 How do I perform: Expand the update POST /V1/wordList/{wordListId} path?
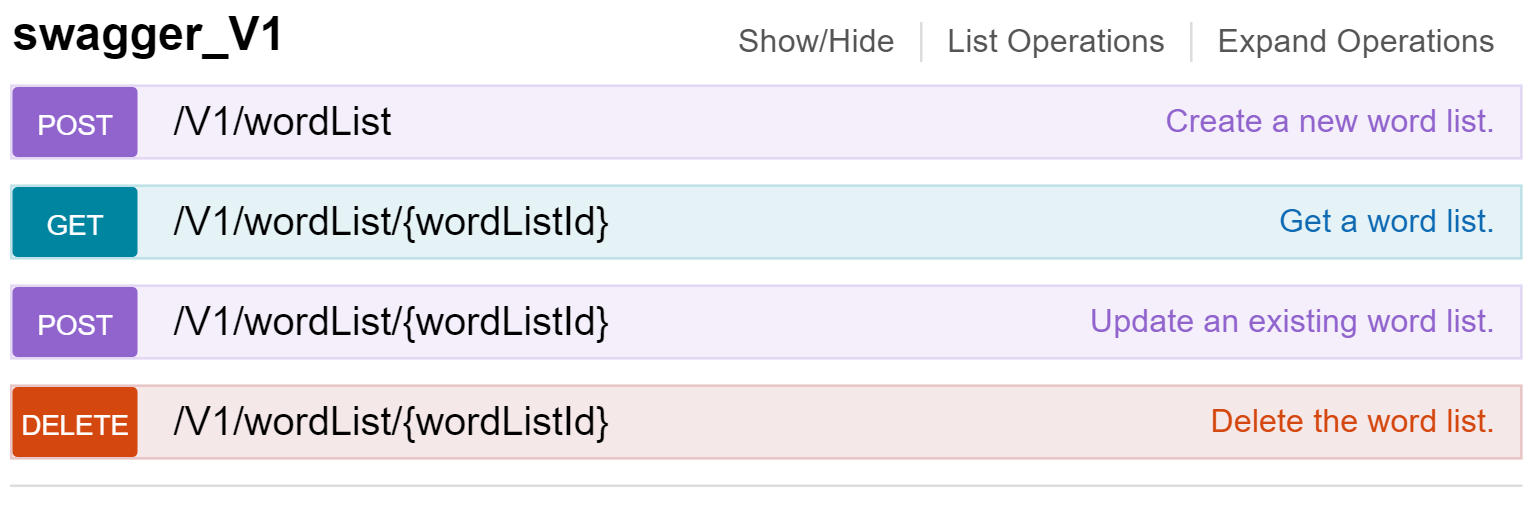391,322
